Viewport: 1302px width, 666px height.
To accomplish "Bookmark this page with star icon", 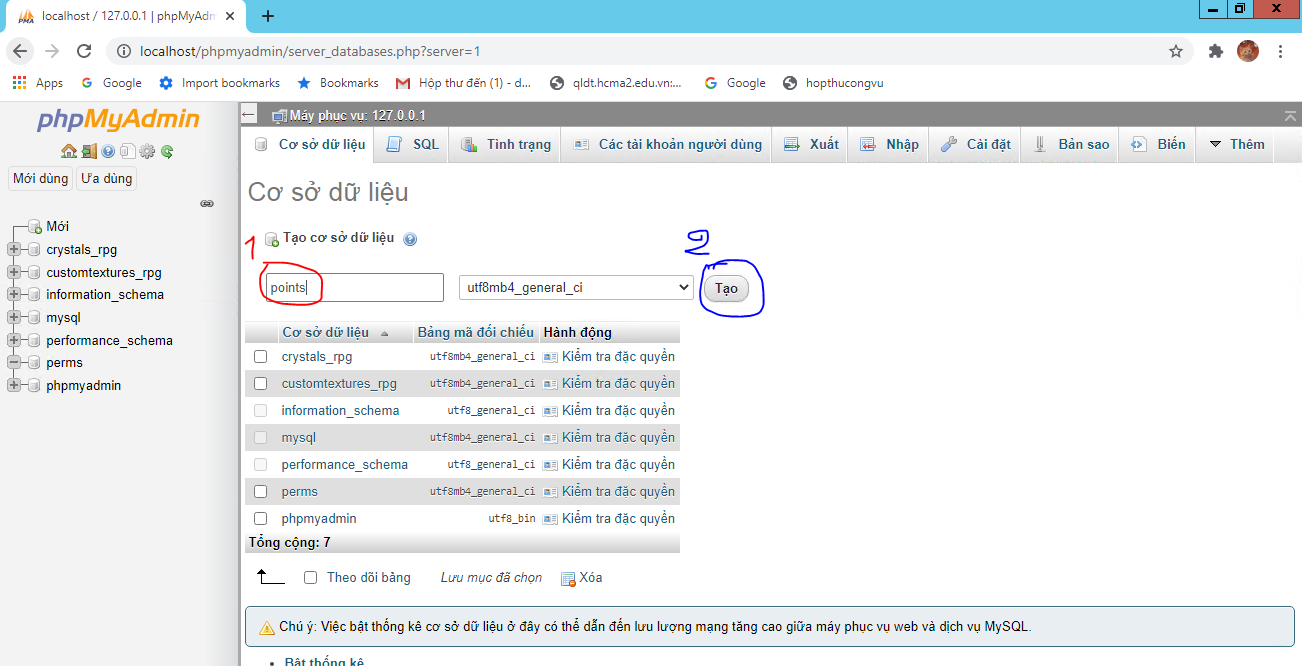I will click(x=1176, y=51).
